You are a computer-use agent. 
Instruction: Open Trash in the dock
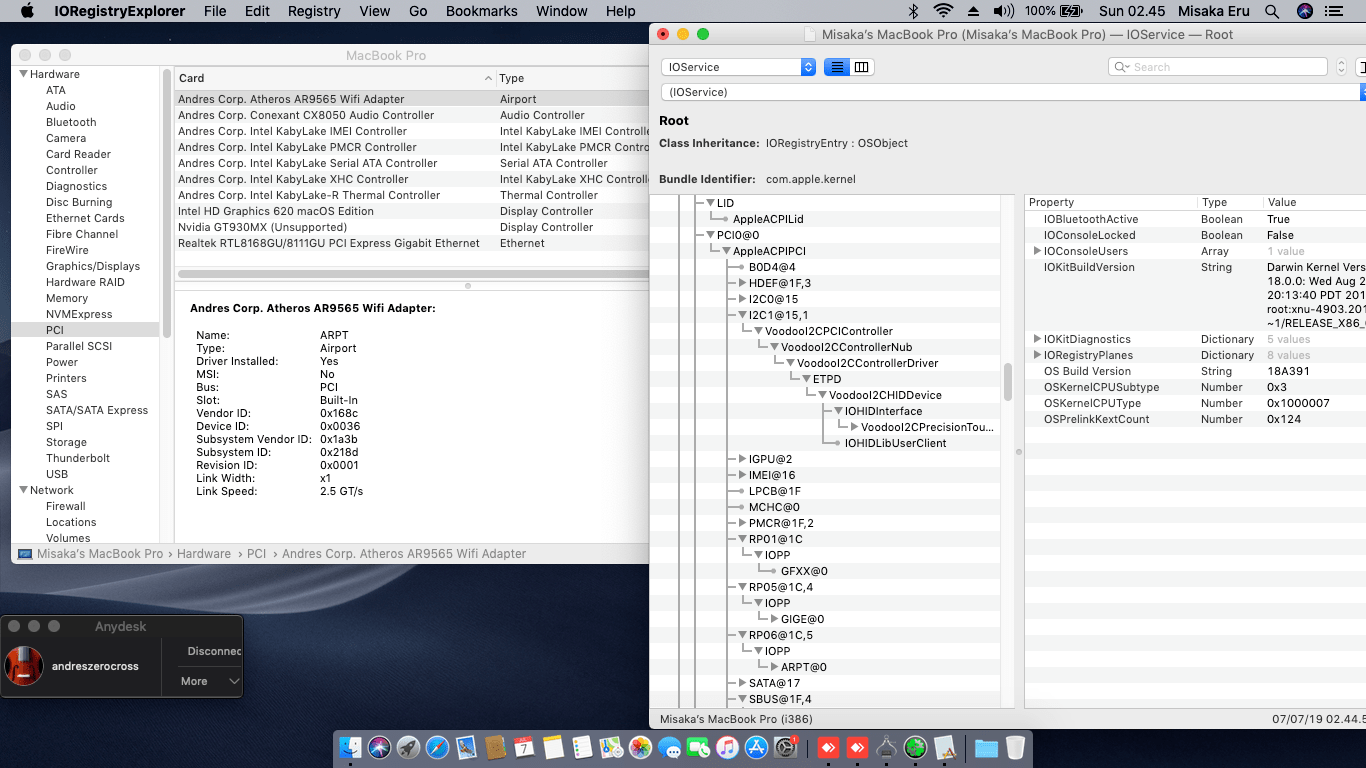(1015, 748)
